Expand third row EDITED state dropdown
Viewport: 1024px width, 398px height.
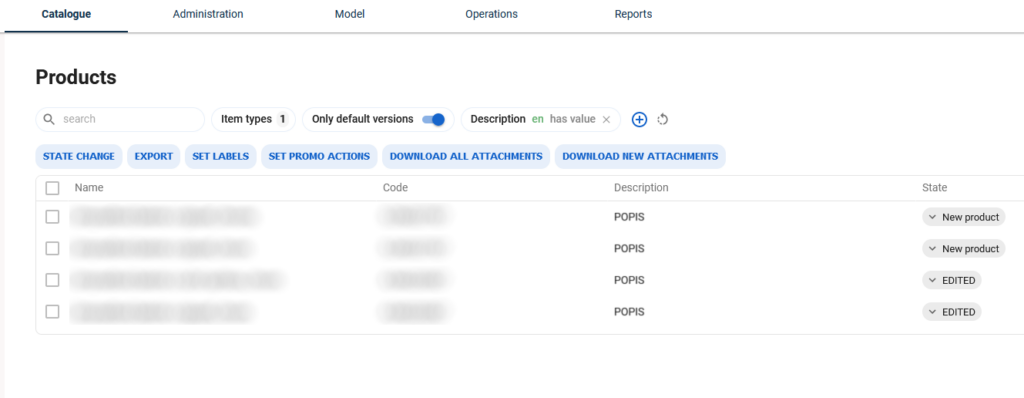point(952,280)
